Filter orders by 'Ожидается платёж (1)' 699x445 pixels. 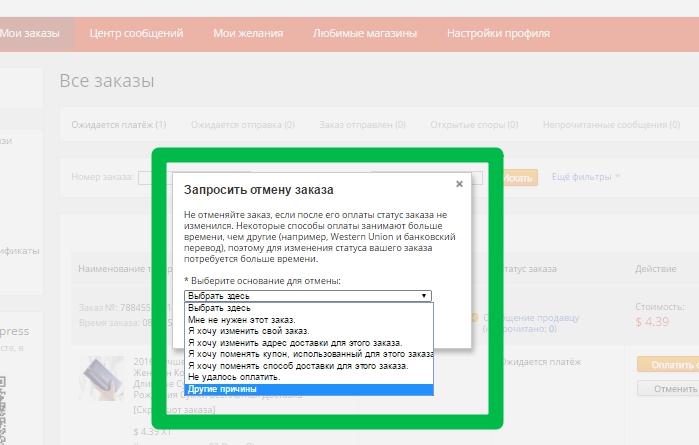[119, 125]
